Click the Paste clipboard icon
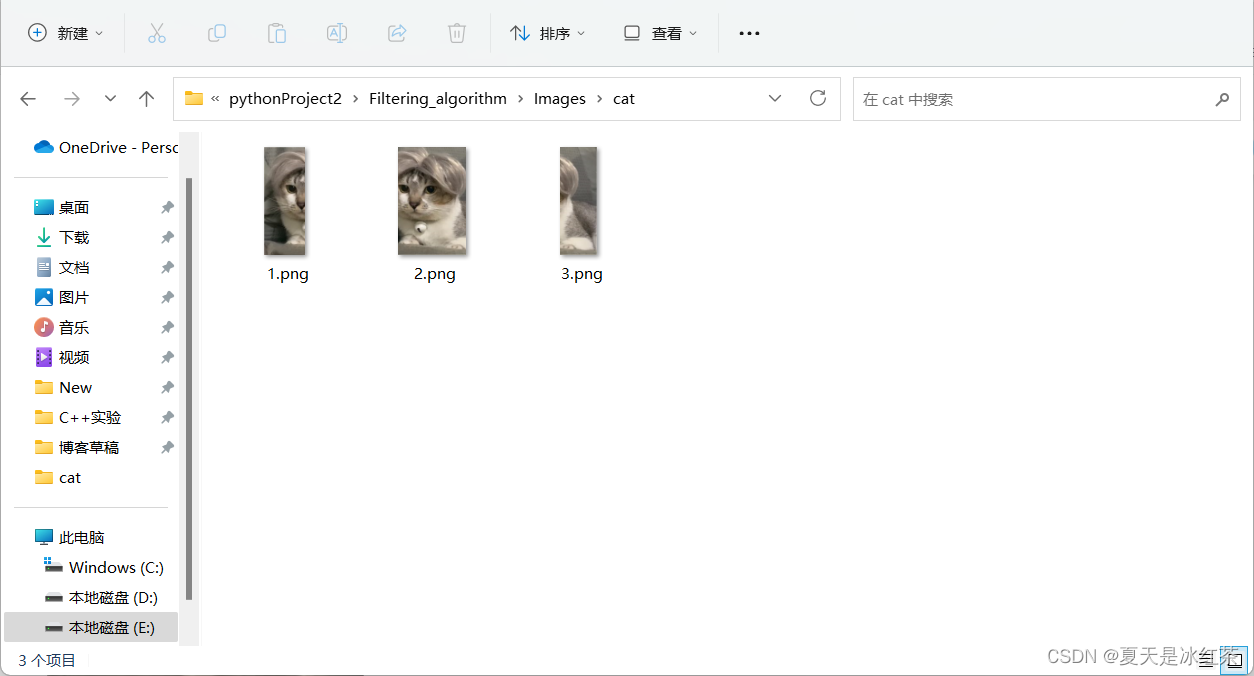The image size is (1254, 676). point(277,33)
